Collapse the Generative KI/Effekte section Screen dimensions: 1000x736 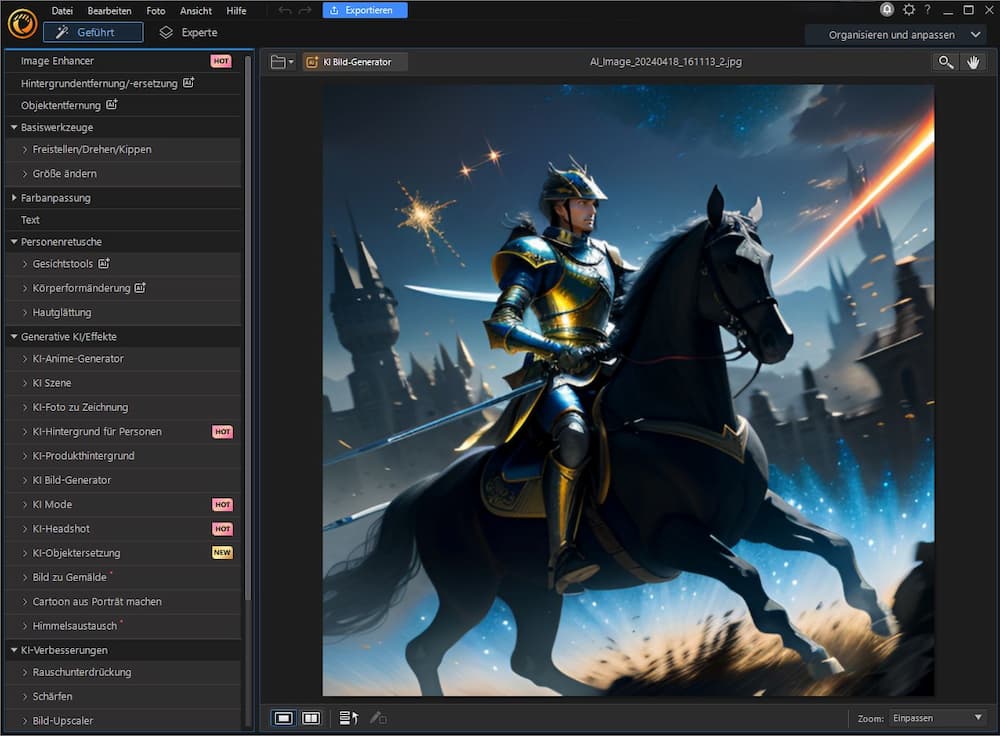(x=13, y=335)
